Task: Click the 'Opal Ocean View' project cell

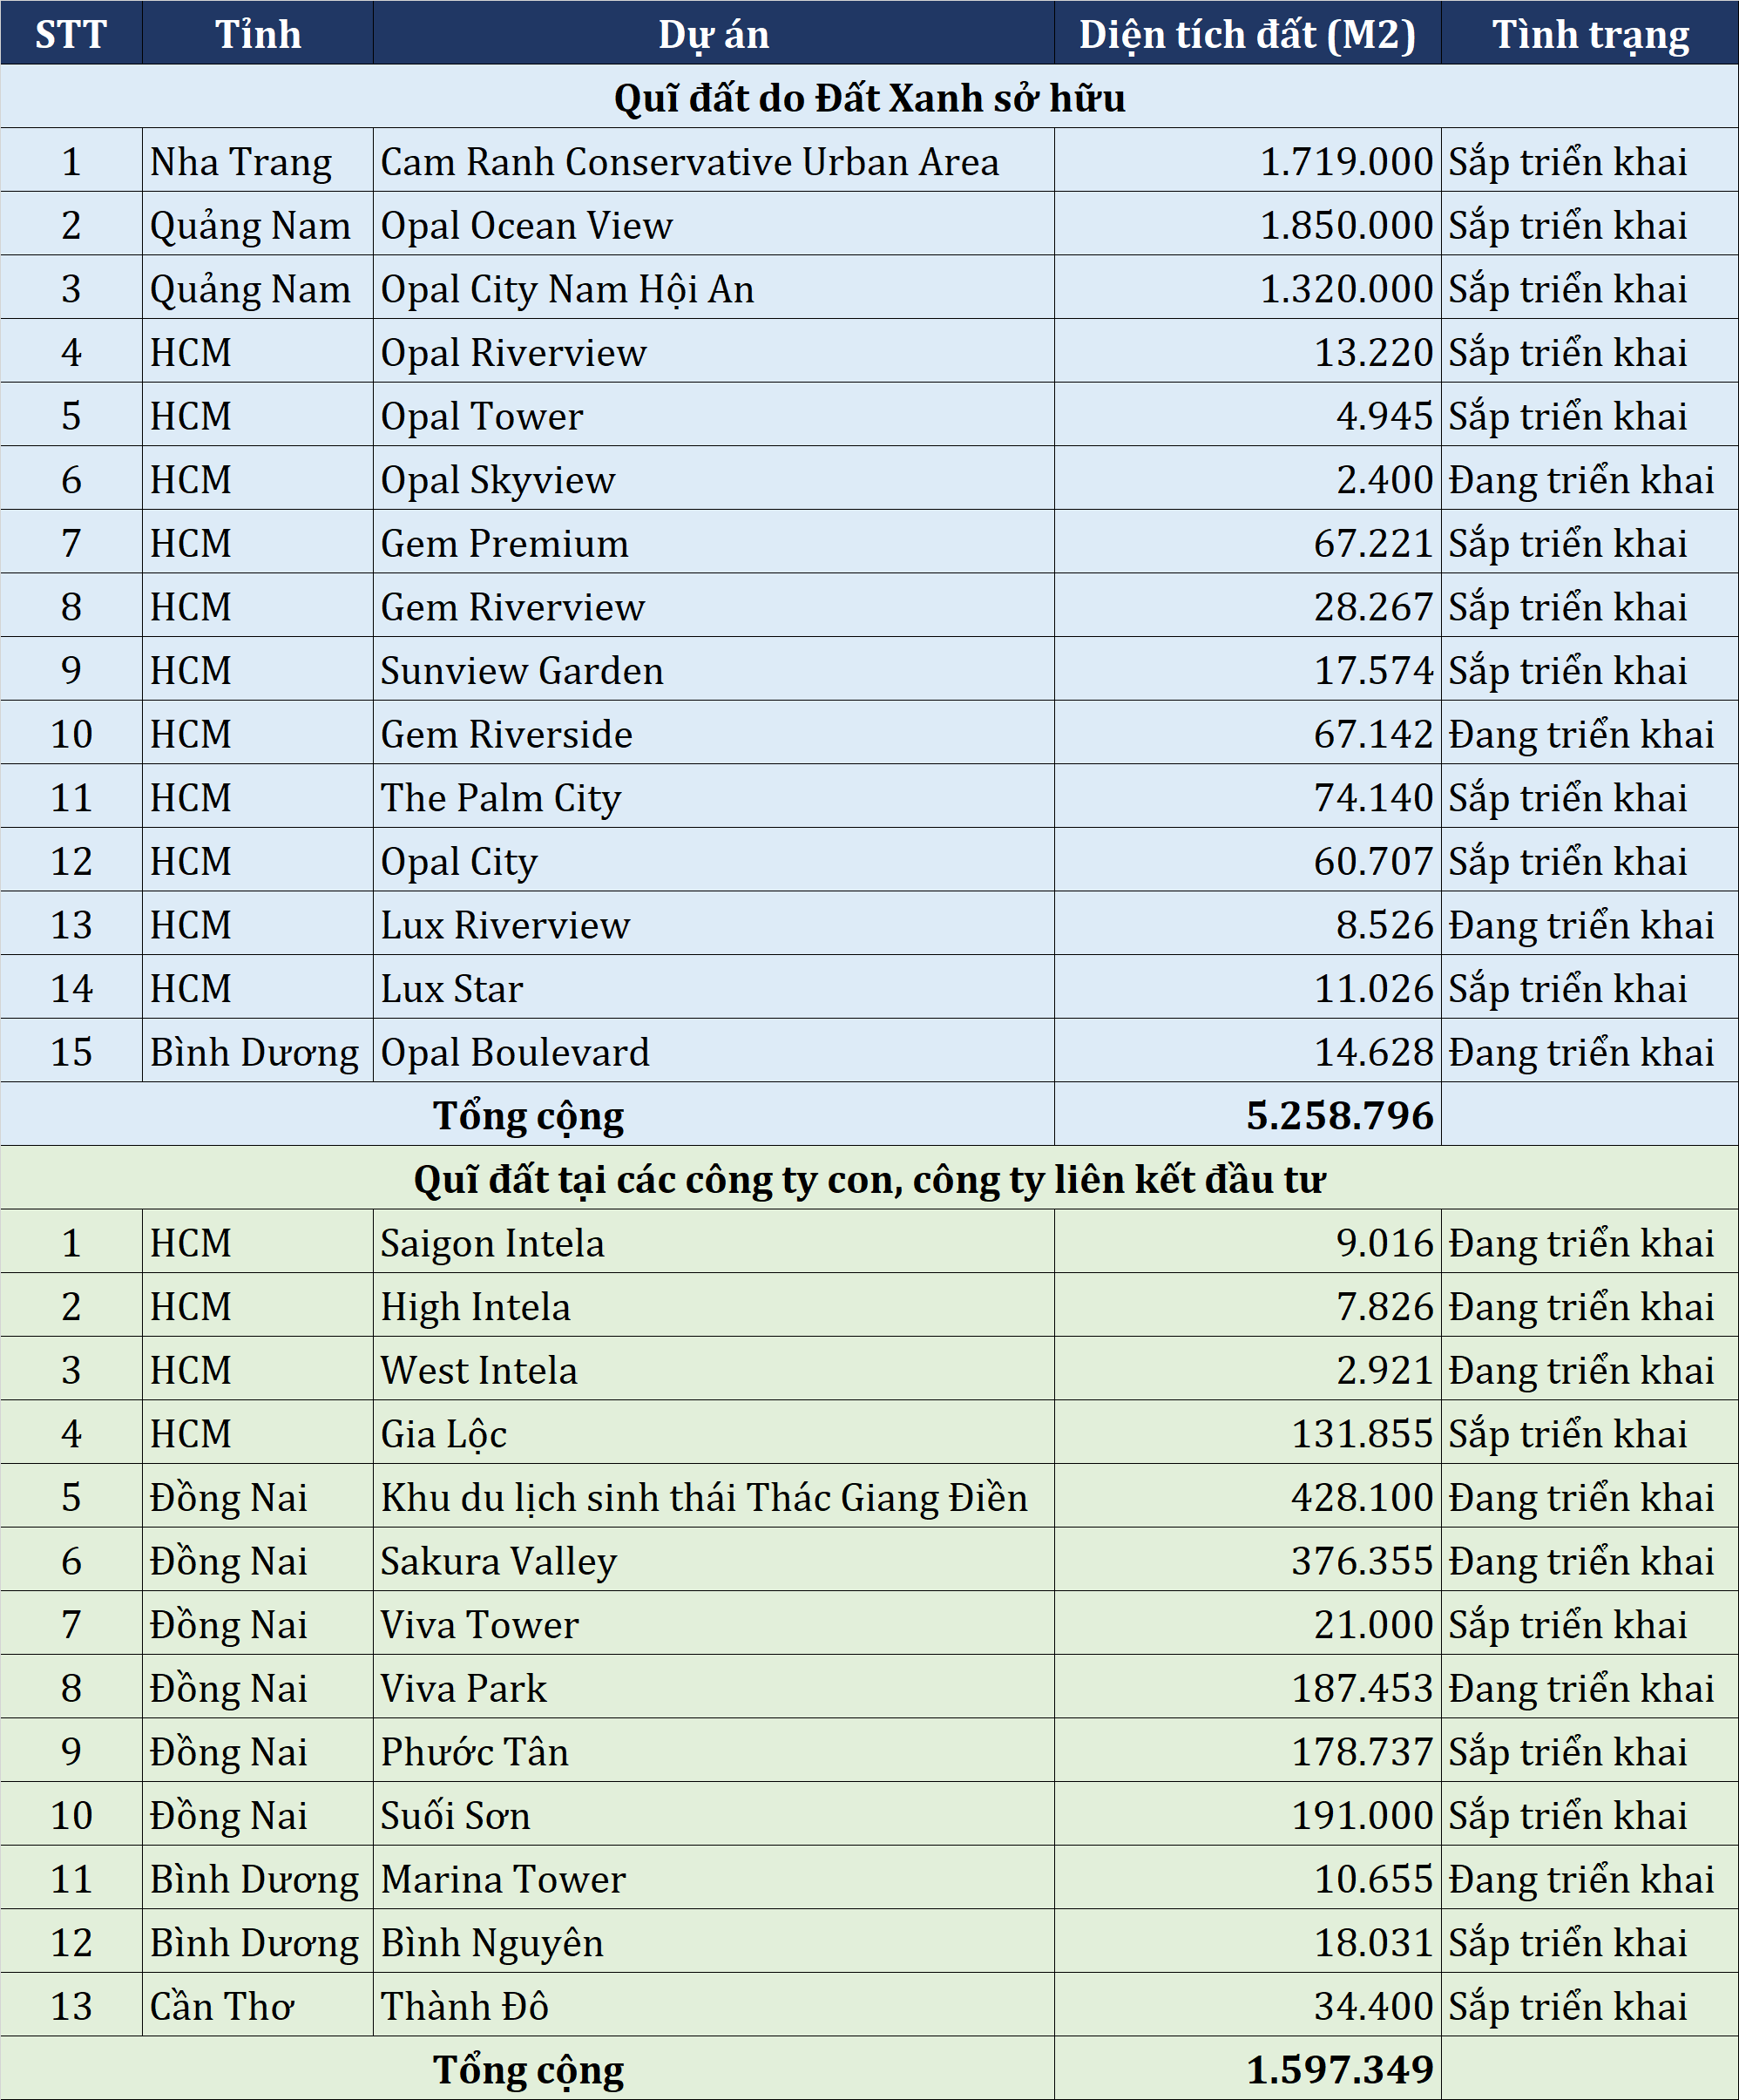Action: click(713, 224)
